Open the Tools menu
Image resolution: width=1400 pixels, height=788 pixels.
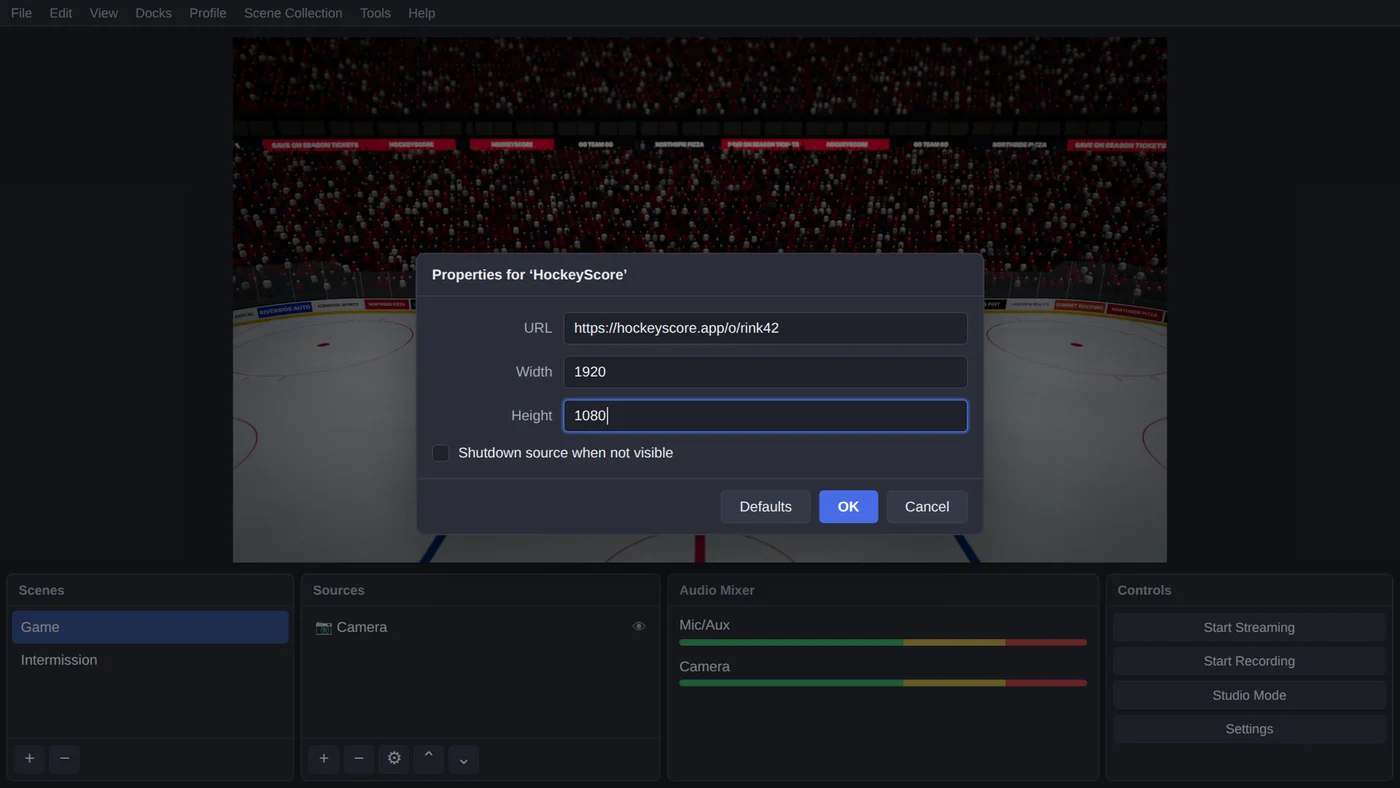point(375,13)
